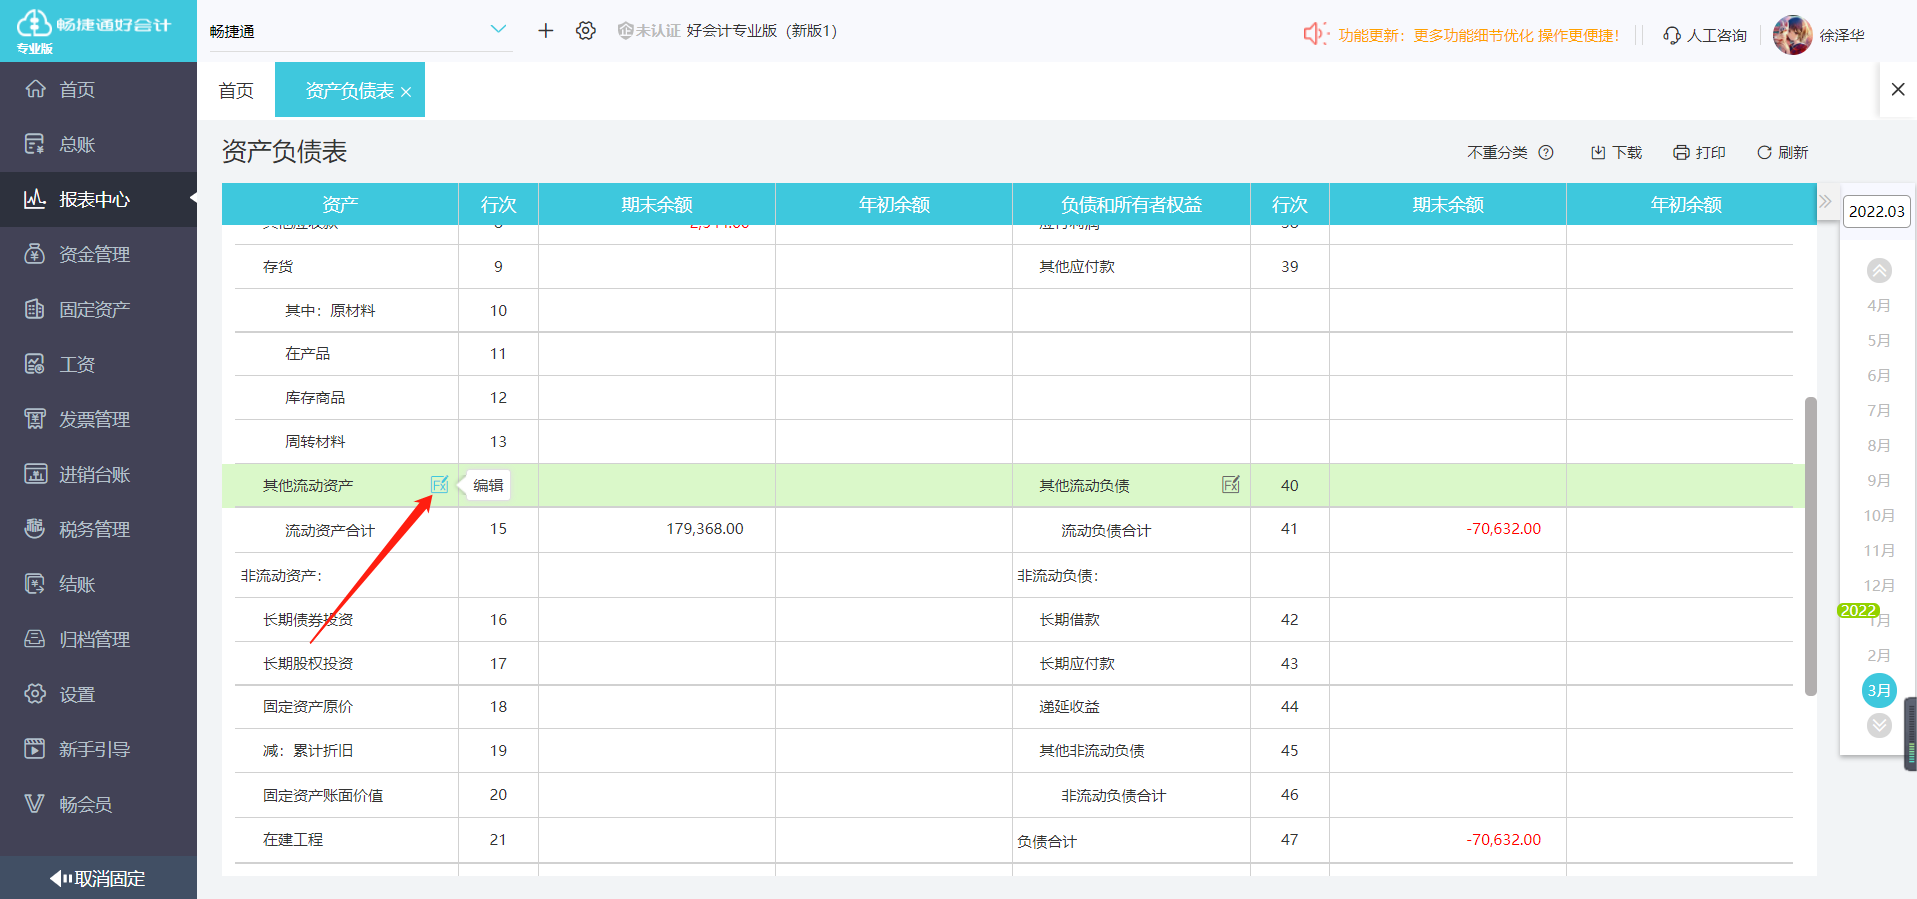Select 报表中心 report center menu
The image size is (1917, 899).
98,199
